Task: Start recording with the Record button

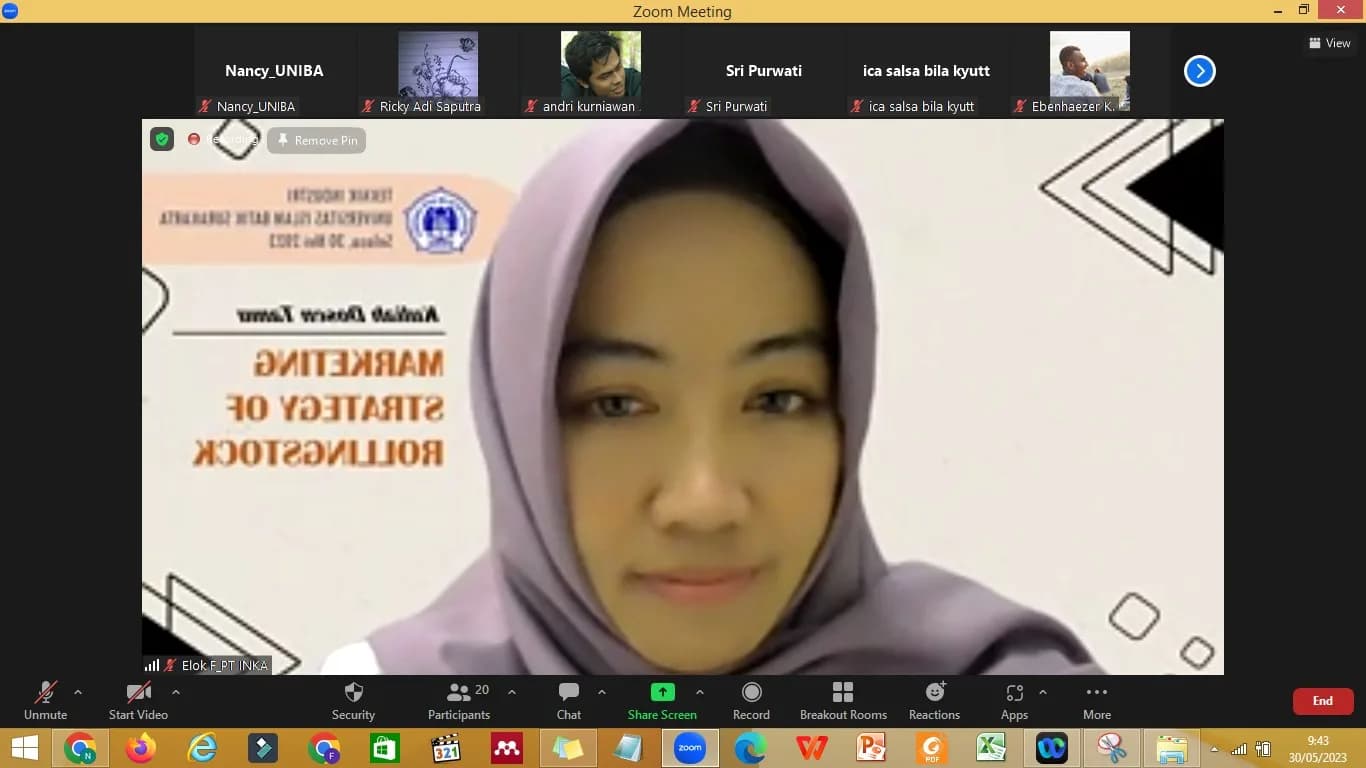Action: click(751, 700)
